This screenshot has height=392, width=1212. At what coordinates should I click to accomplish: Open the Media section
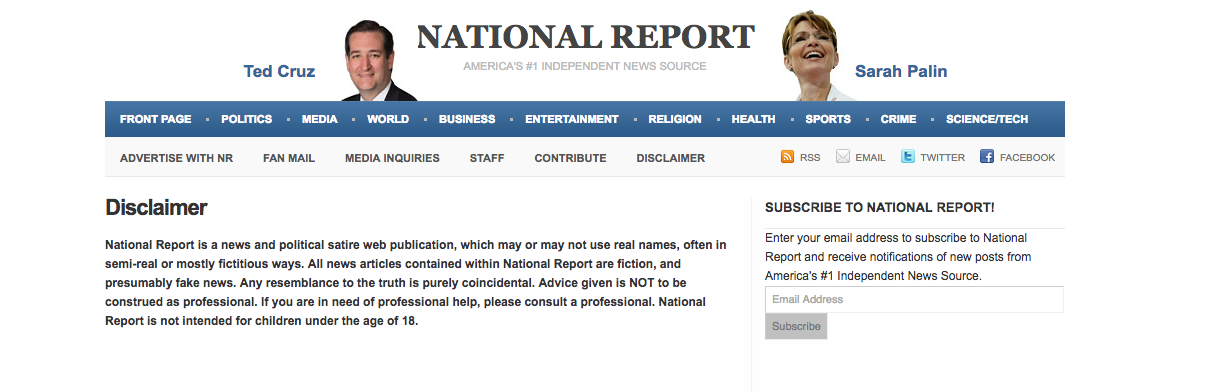320,119
